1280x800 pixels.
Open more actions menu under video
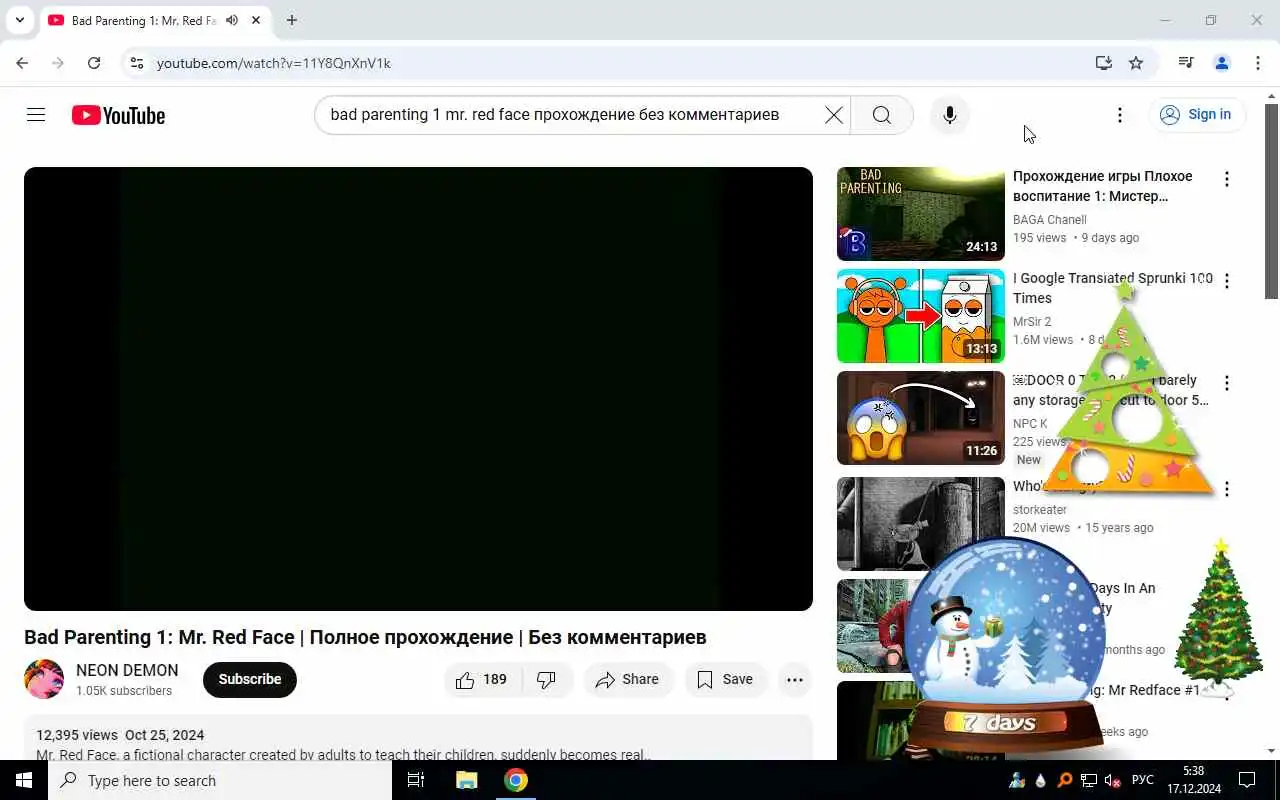pyautogui.click(x=795, y=680)
